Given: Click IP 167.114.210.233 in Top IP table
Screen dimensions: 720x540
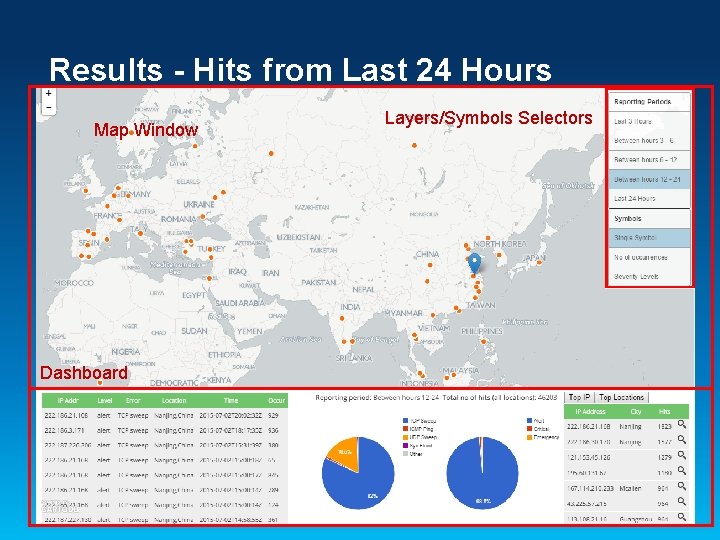Looking at the screenshot, I should pos(591,488).
